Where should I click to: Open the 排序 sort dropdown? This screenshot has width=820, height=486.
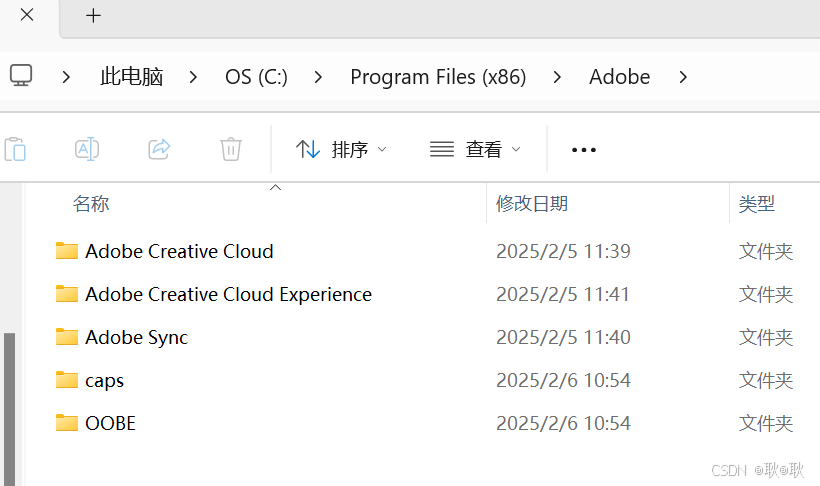[341, 150]
